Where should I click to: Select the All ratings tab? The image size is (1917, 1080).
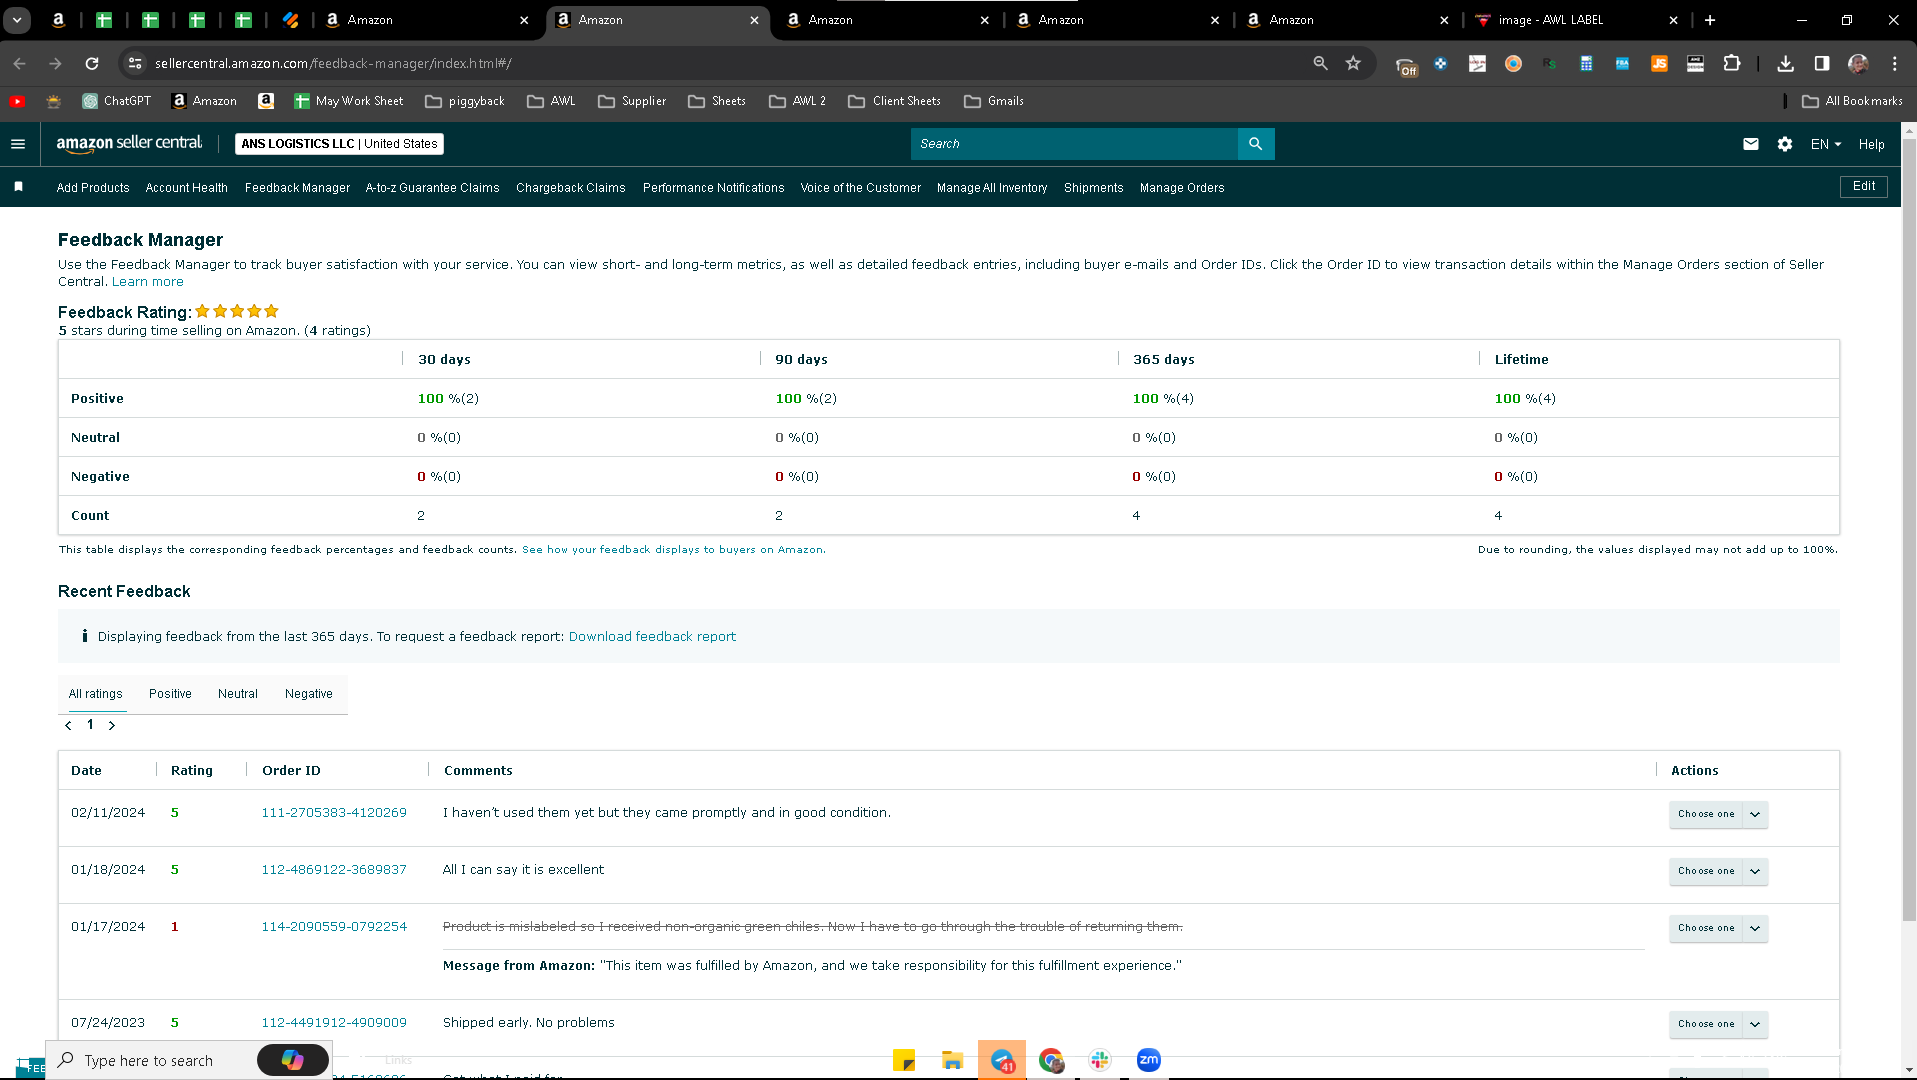(x=96, y=694)
